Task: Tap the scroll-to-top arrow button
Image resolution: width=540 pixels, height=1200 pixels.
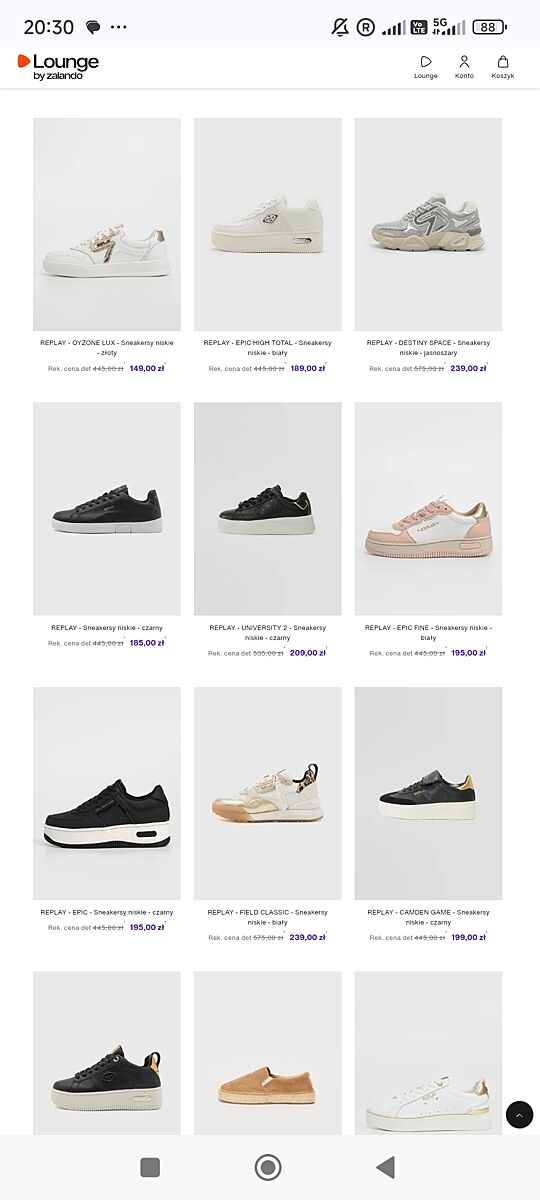Action: [519, 1114]
